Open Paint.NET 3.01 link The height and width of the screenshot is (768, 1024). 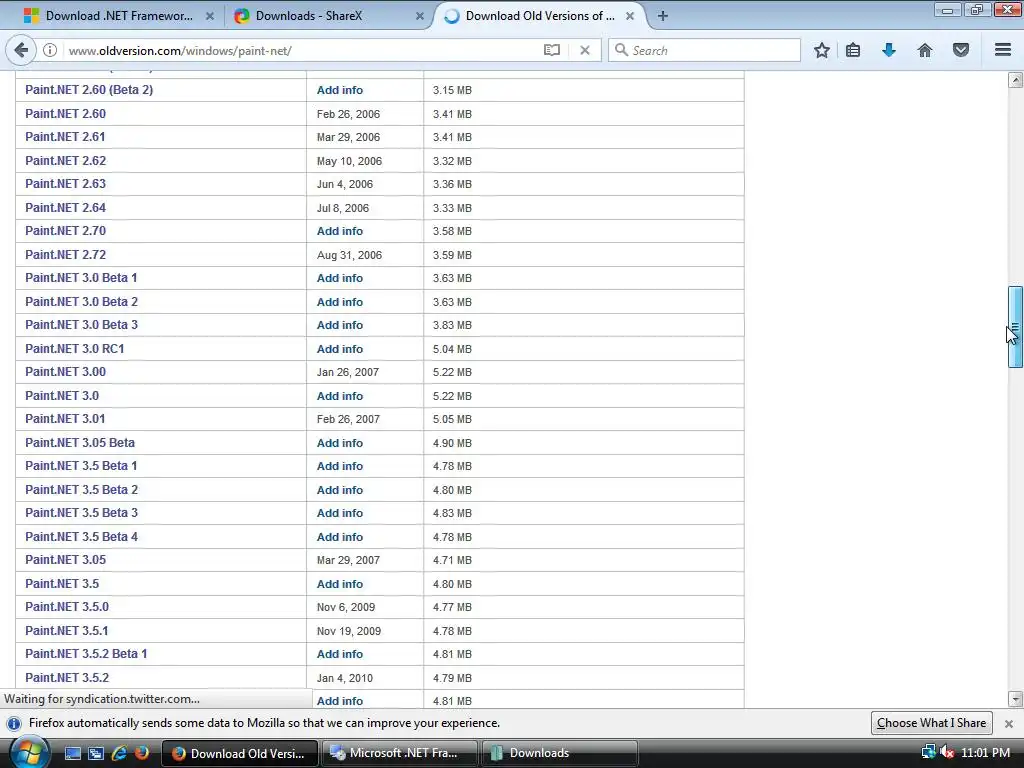point(65,419)
